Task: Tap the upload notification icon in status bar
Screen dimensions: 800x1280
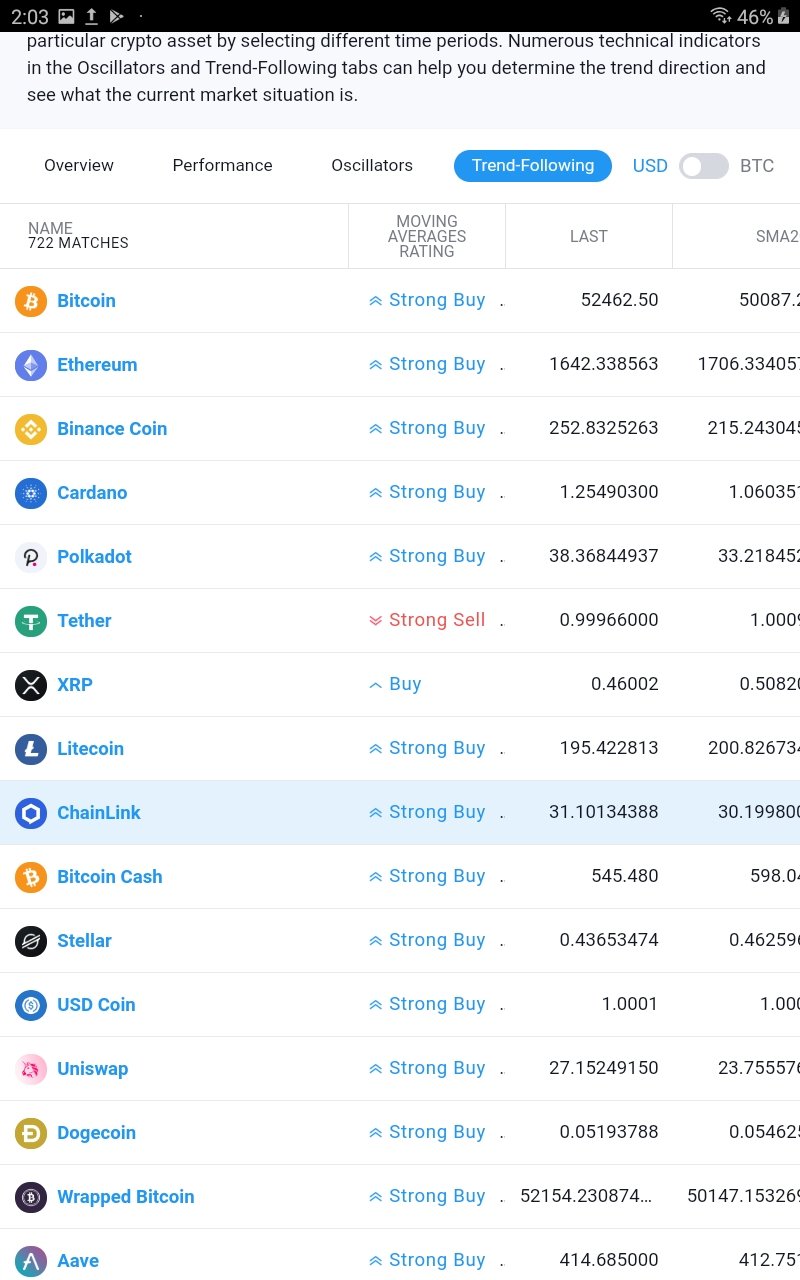Action: tap(92, 16)
